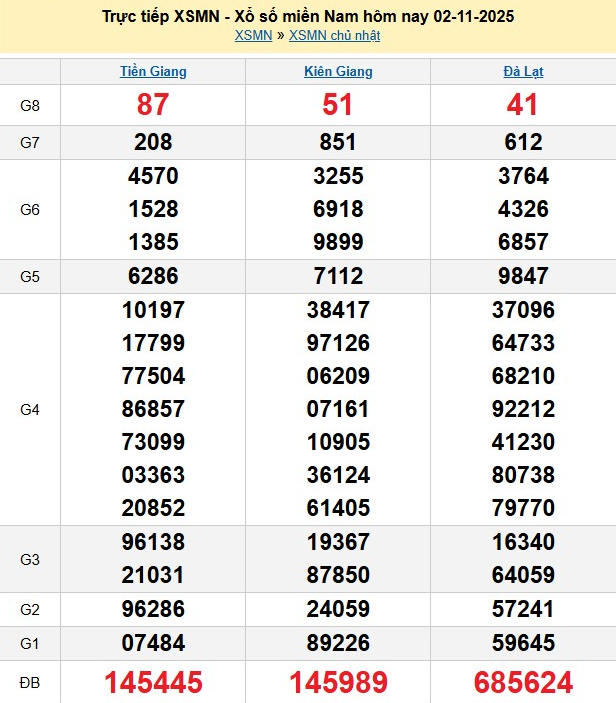The height and width of the screenshot is (703, 616).
Task: Select the G8 result 51 for Kiên Giang
Action: (338, 105)
